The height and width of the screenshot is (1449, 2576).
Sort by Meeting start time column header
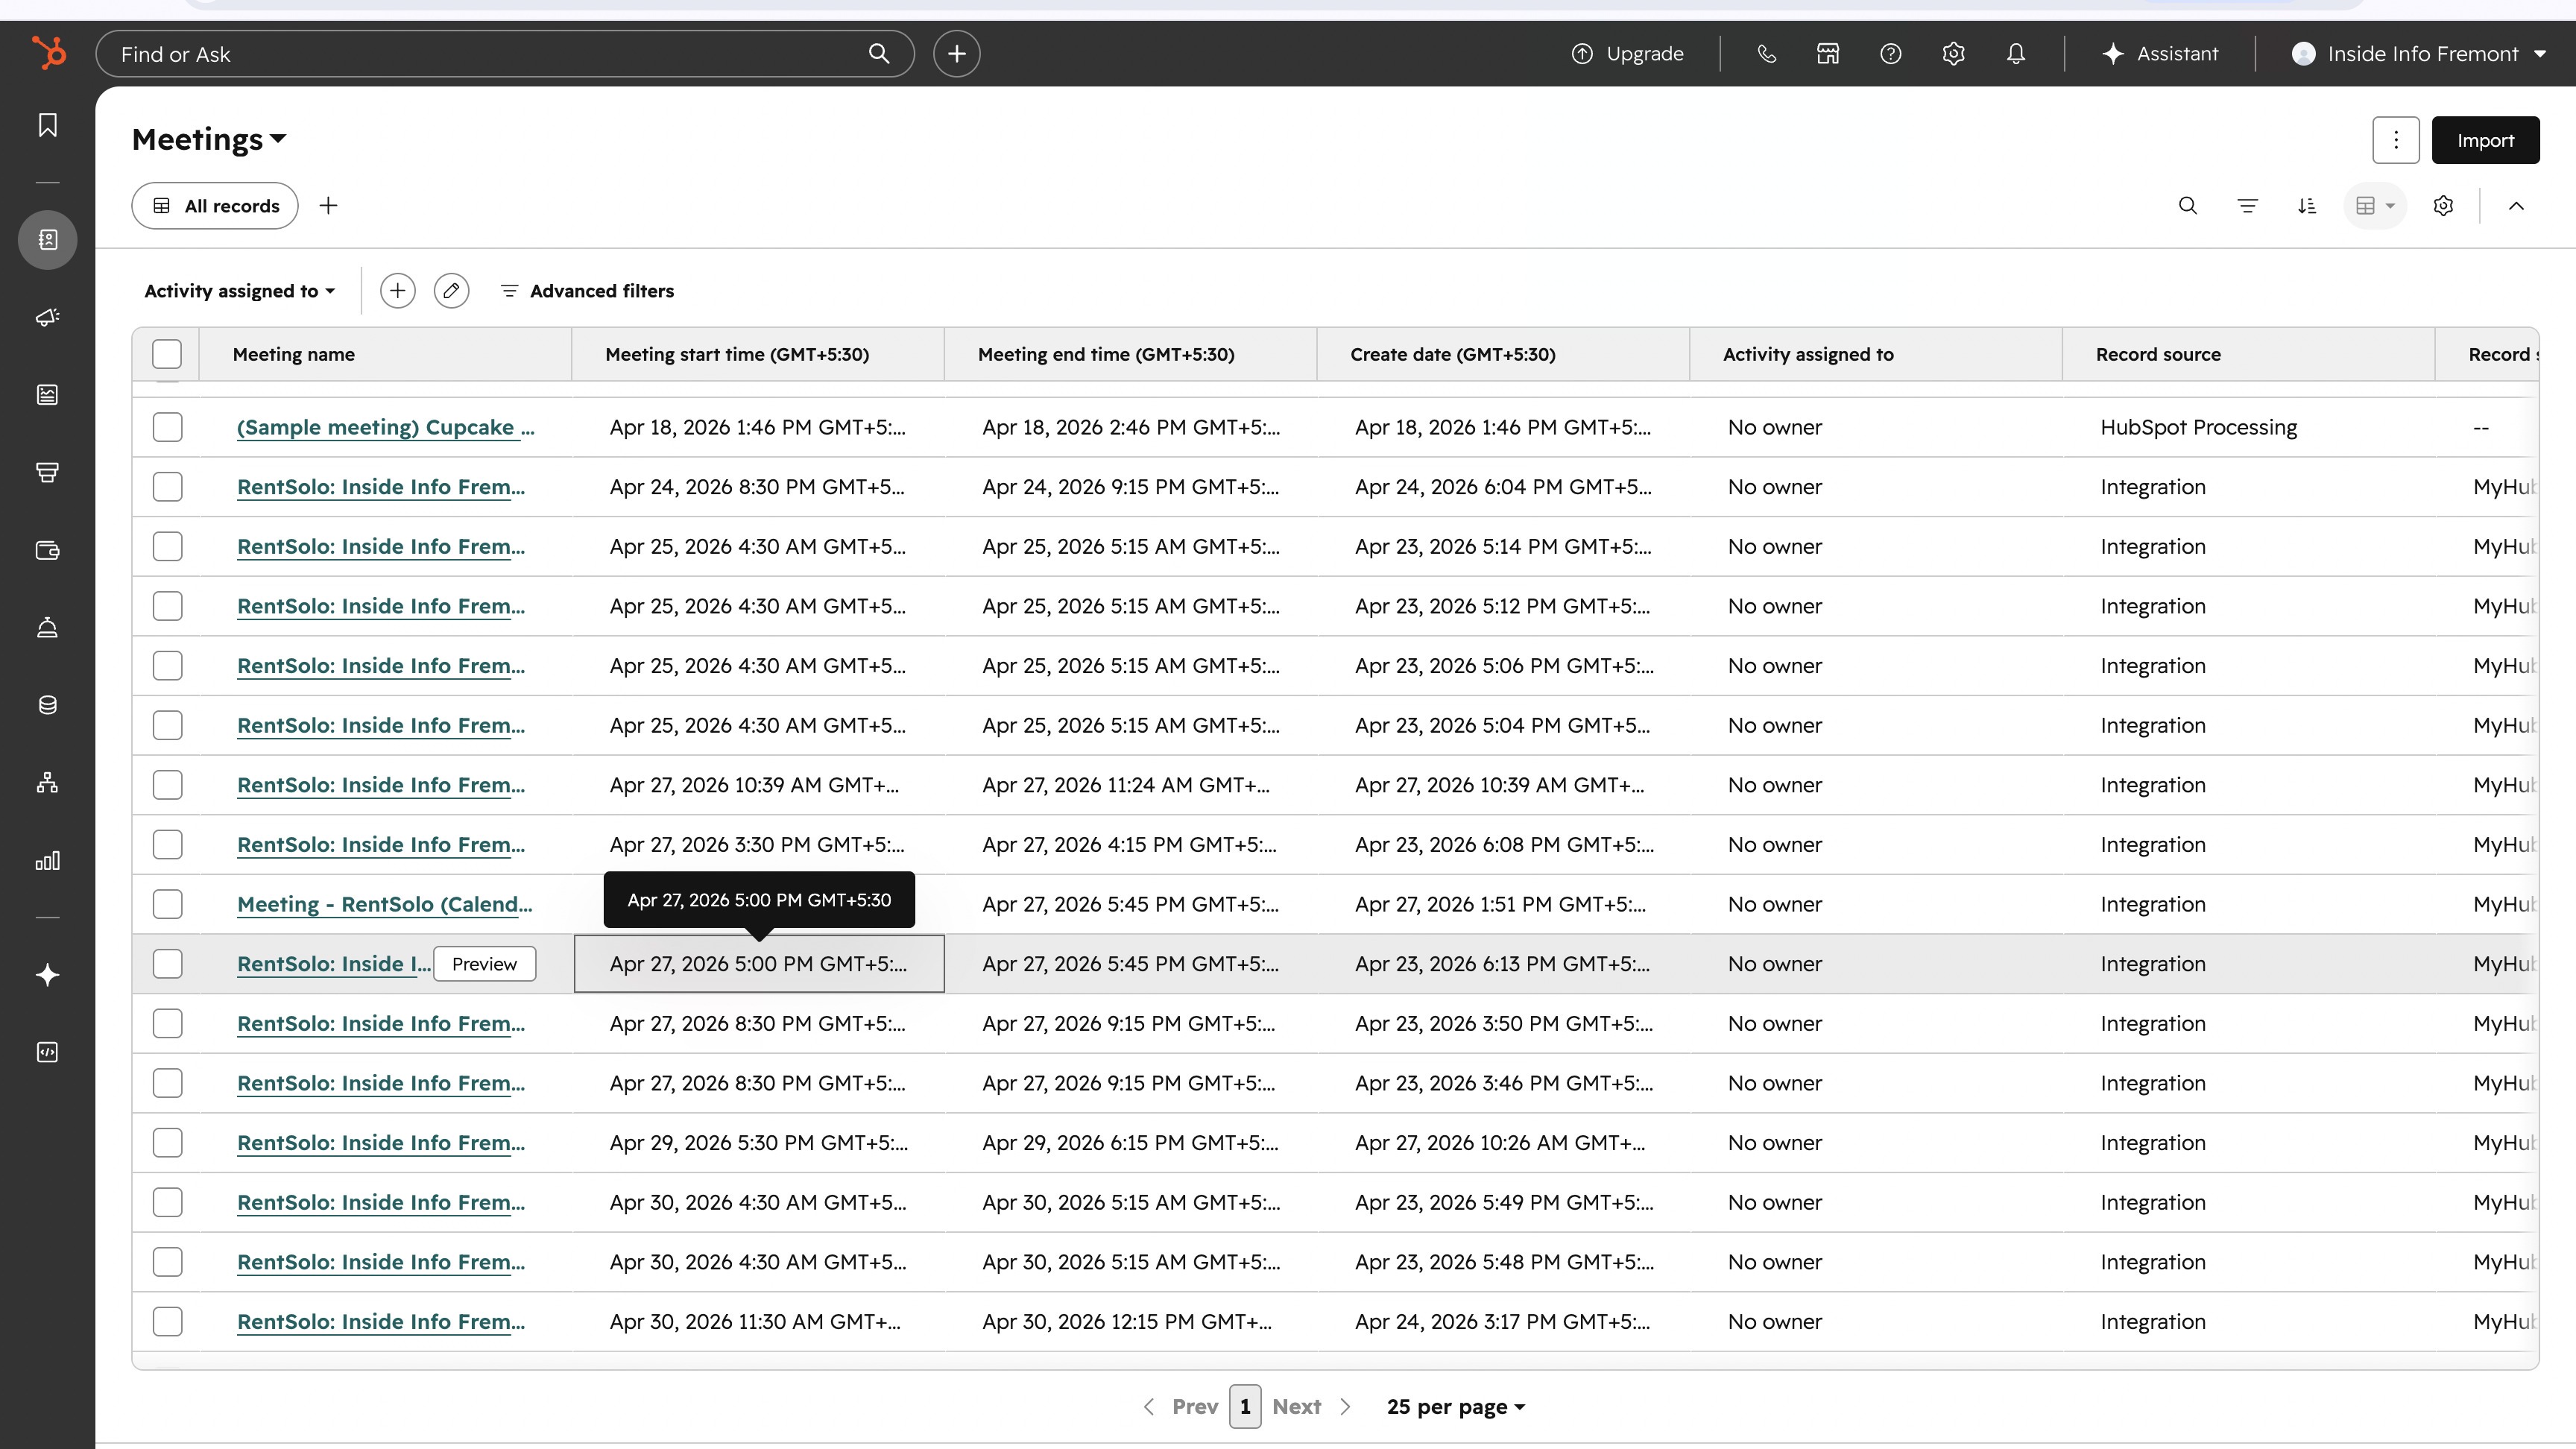[x=737, y=354]
